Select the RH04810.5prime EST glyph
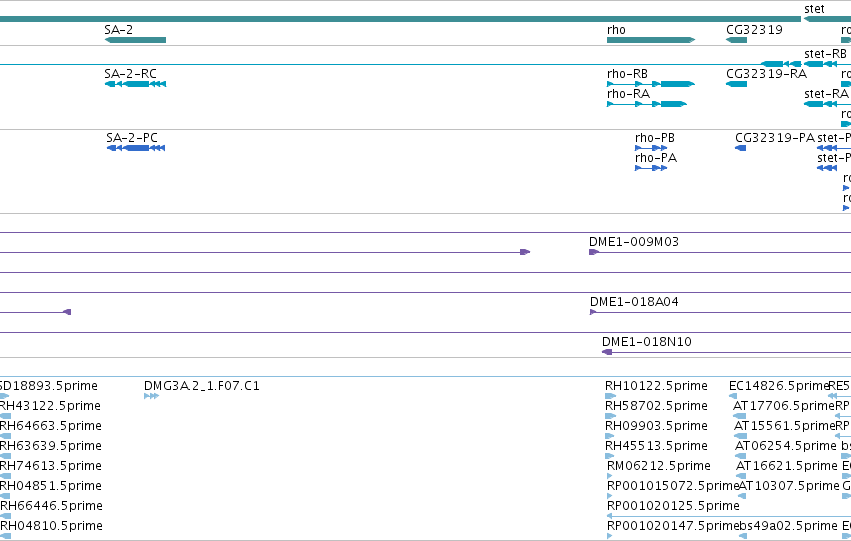This screenshot has width=851, height=541. 5,536
